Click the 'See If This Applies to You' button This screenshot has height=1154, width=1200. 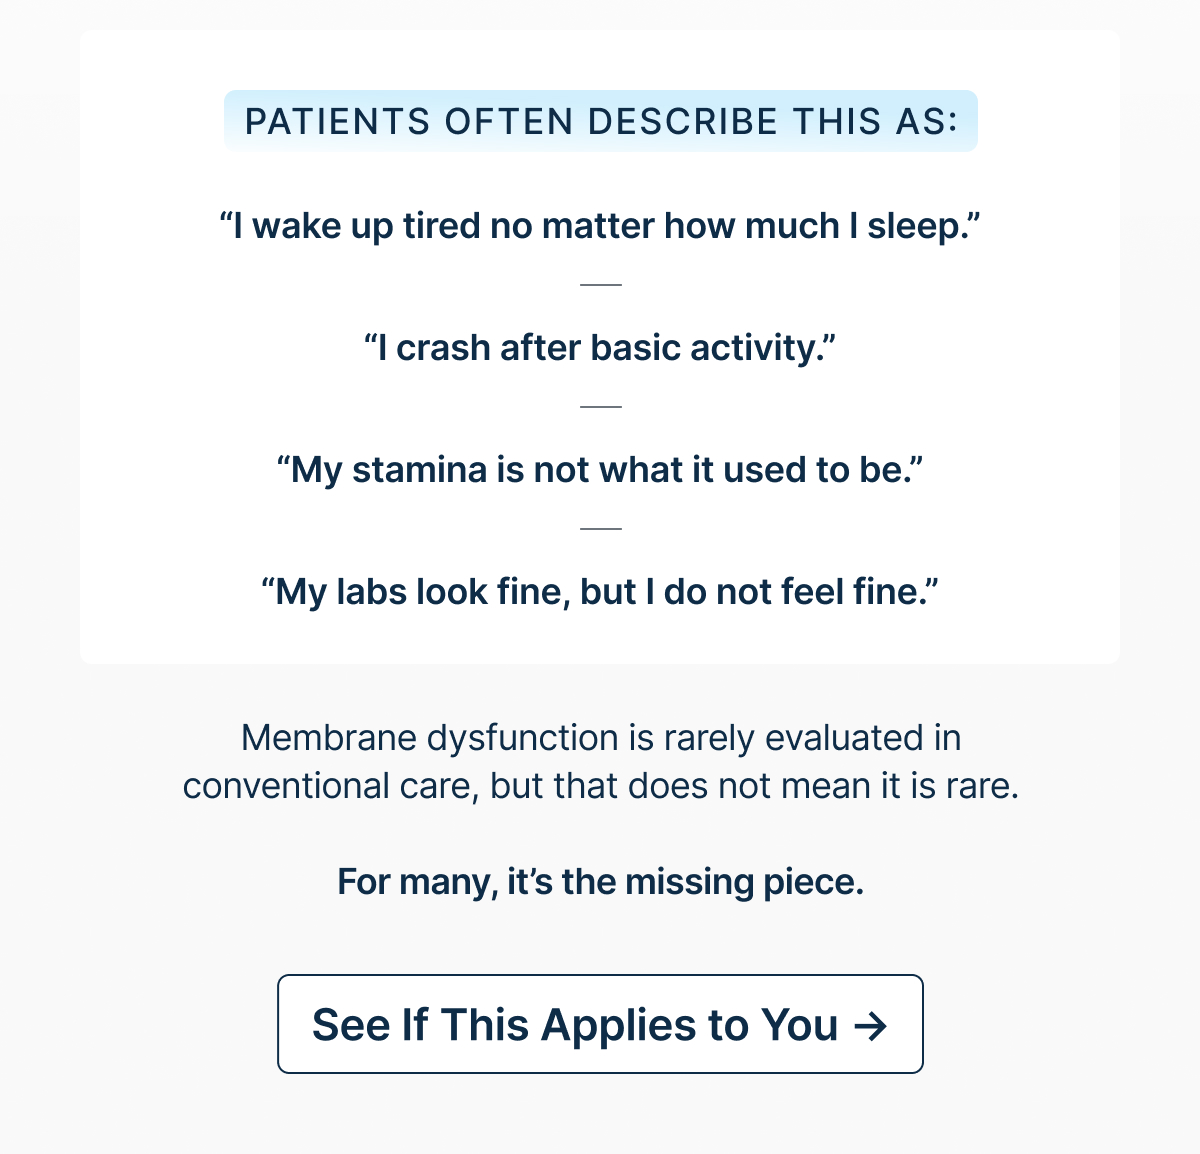tap(600, 1025)
